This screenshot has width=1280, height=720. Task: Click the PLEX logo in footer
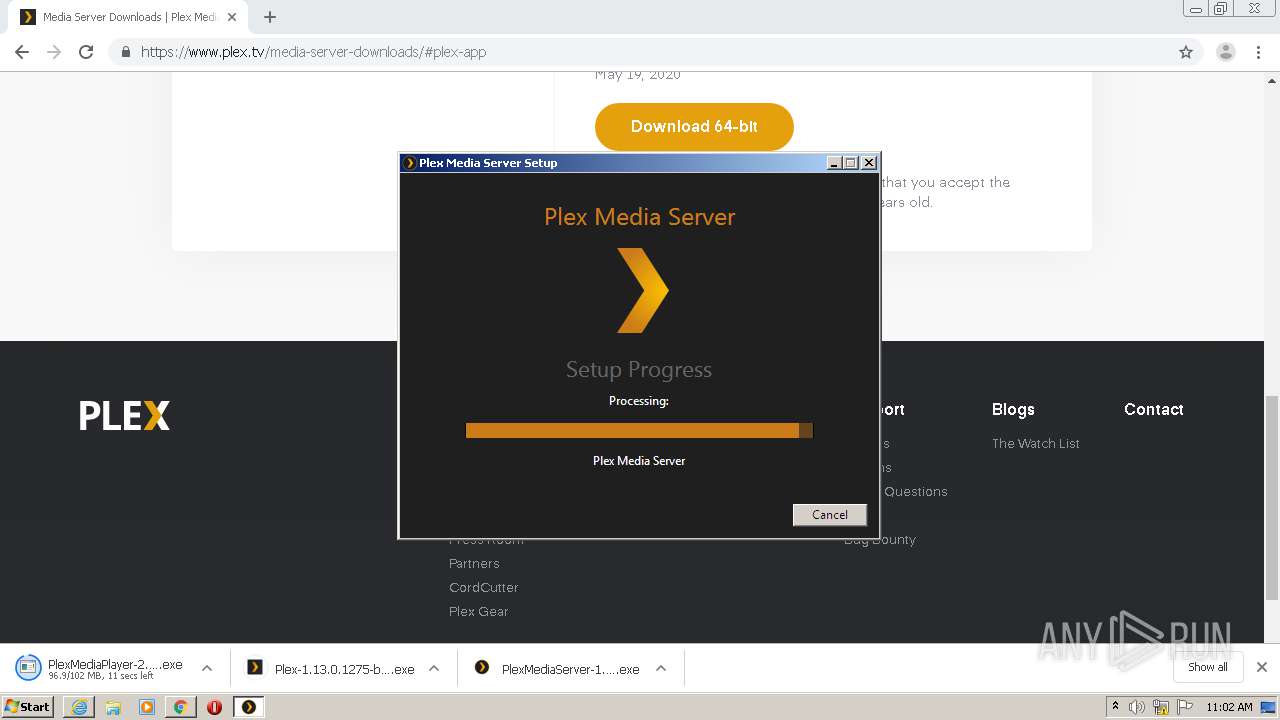point(125,415)
